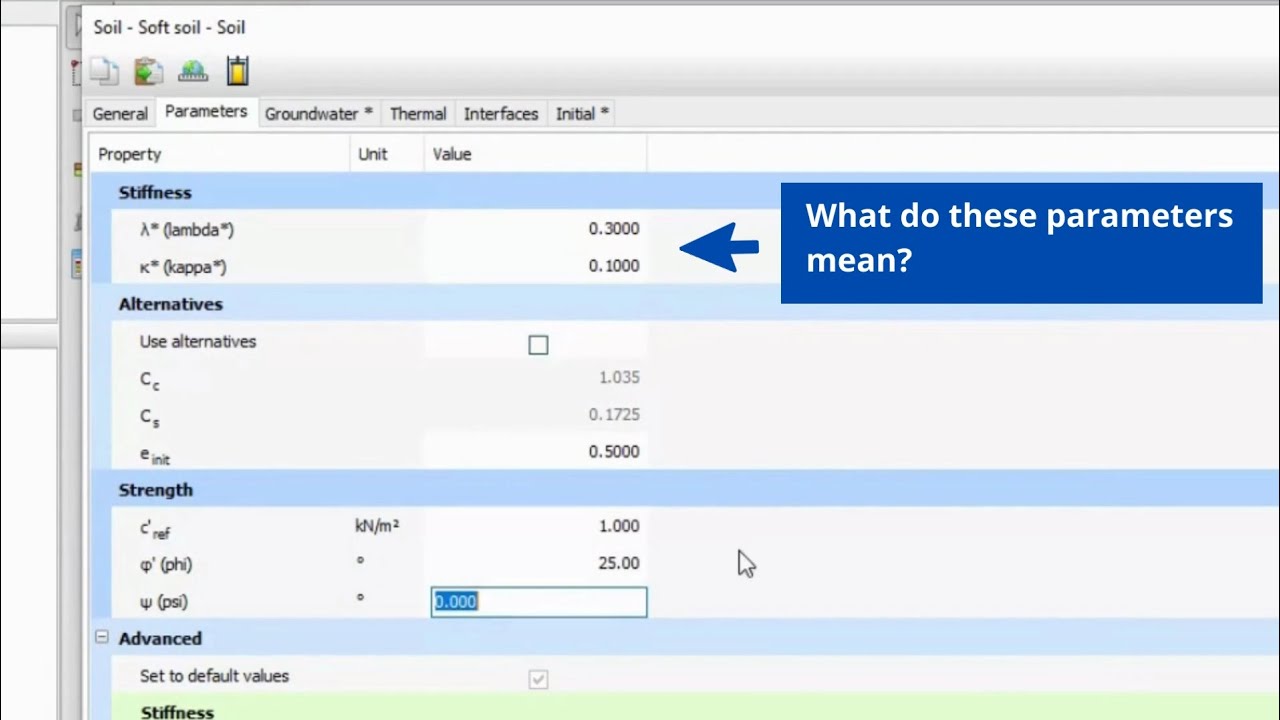The width and height of the screenshot is (1280, 720).
Task: Select the Parameters tab
Action: 206,112
